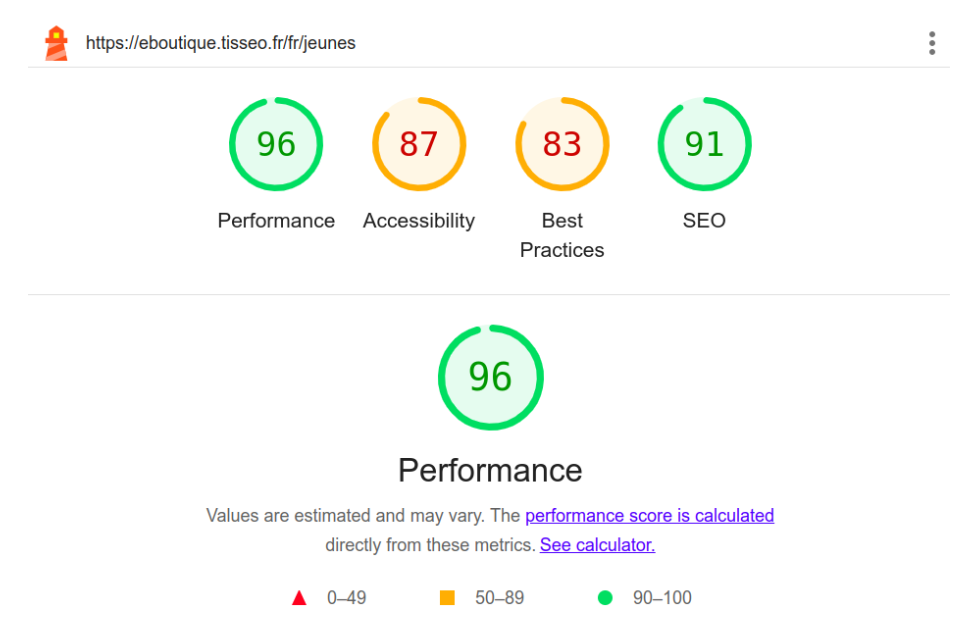Click the SEO gauge showing 91

click(x=704, y=144)
